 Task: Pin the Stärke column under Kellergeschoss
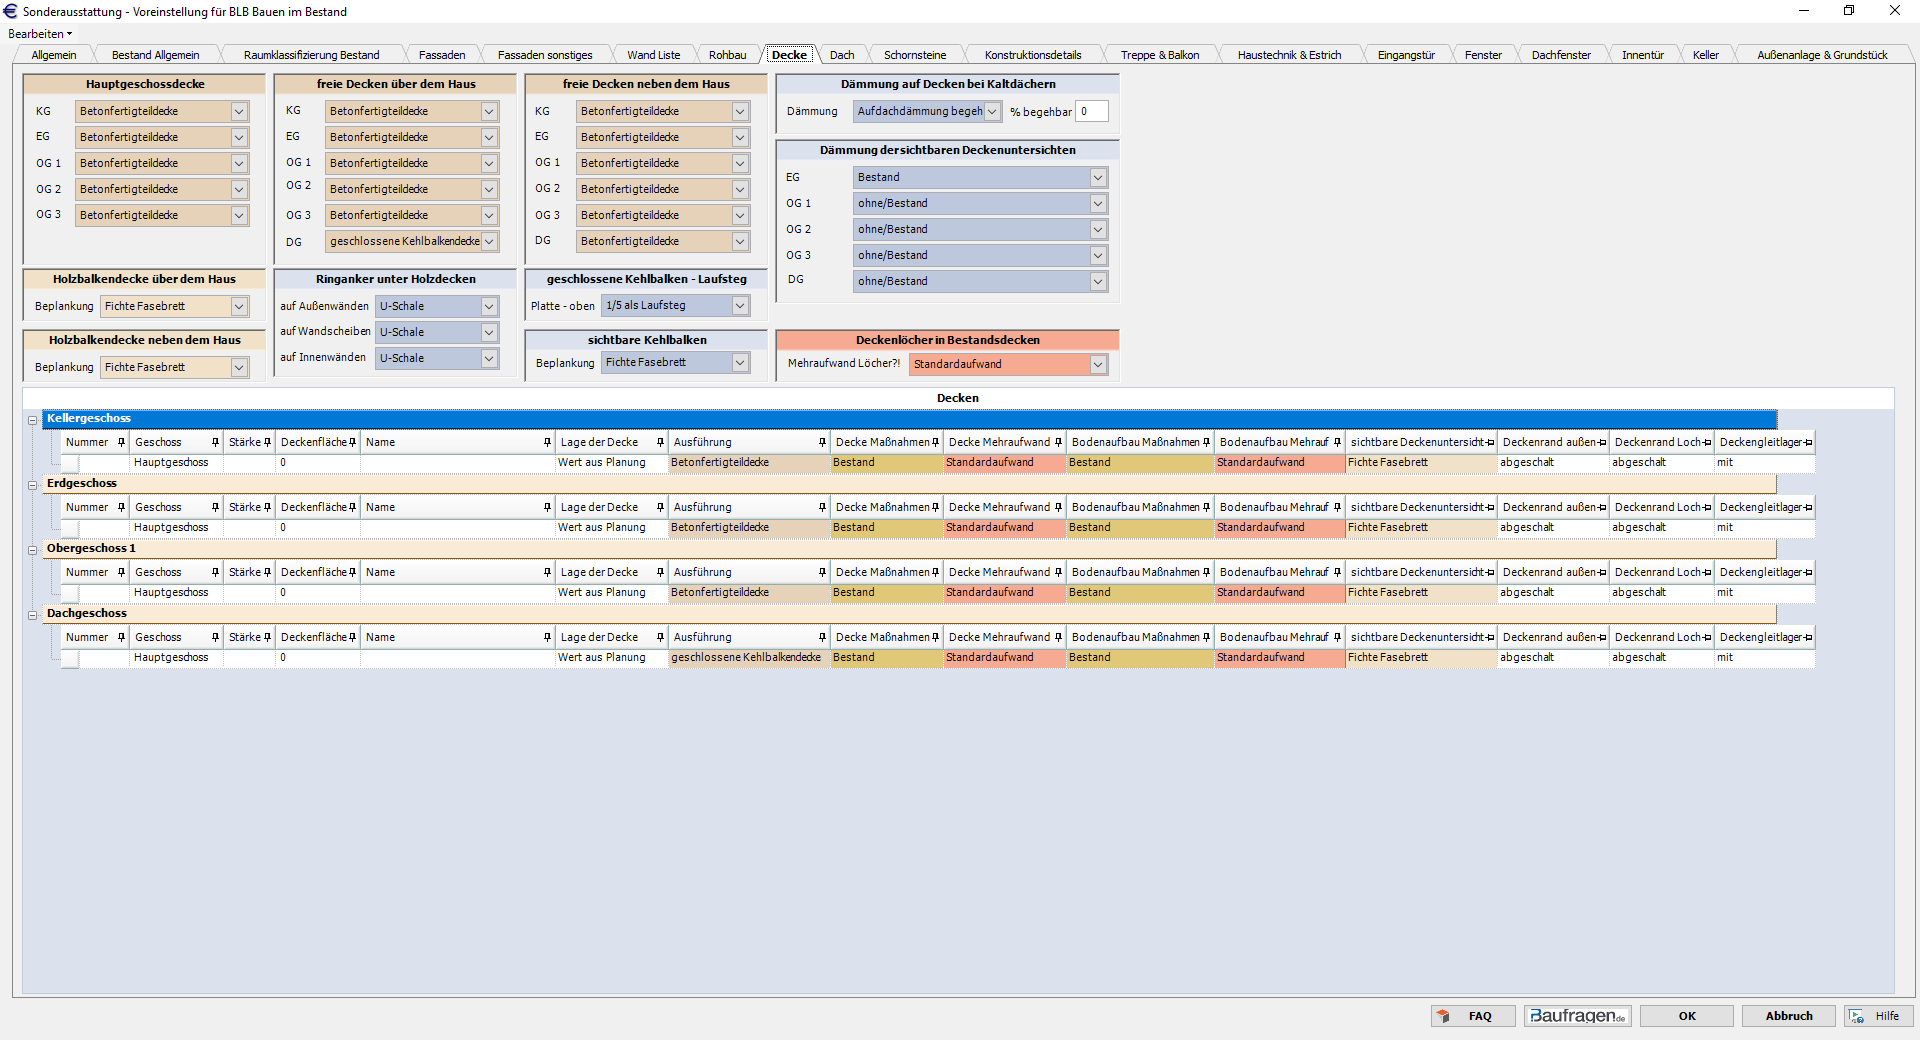point(267,442)
